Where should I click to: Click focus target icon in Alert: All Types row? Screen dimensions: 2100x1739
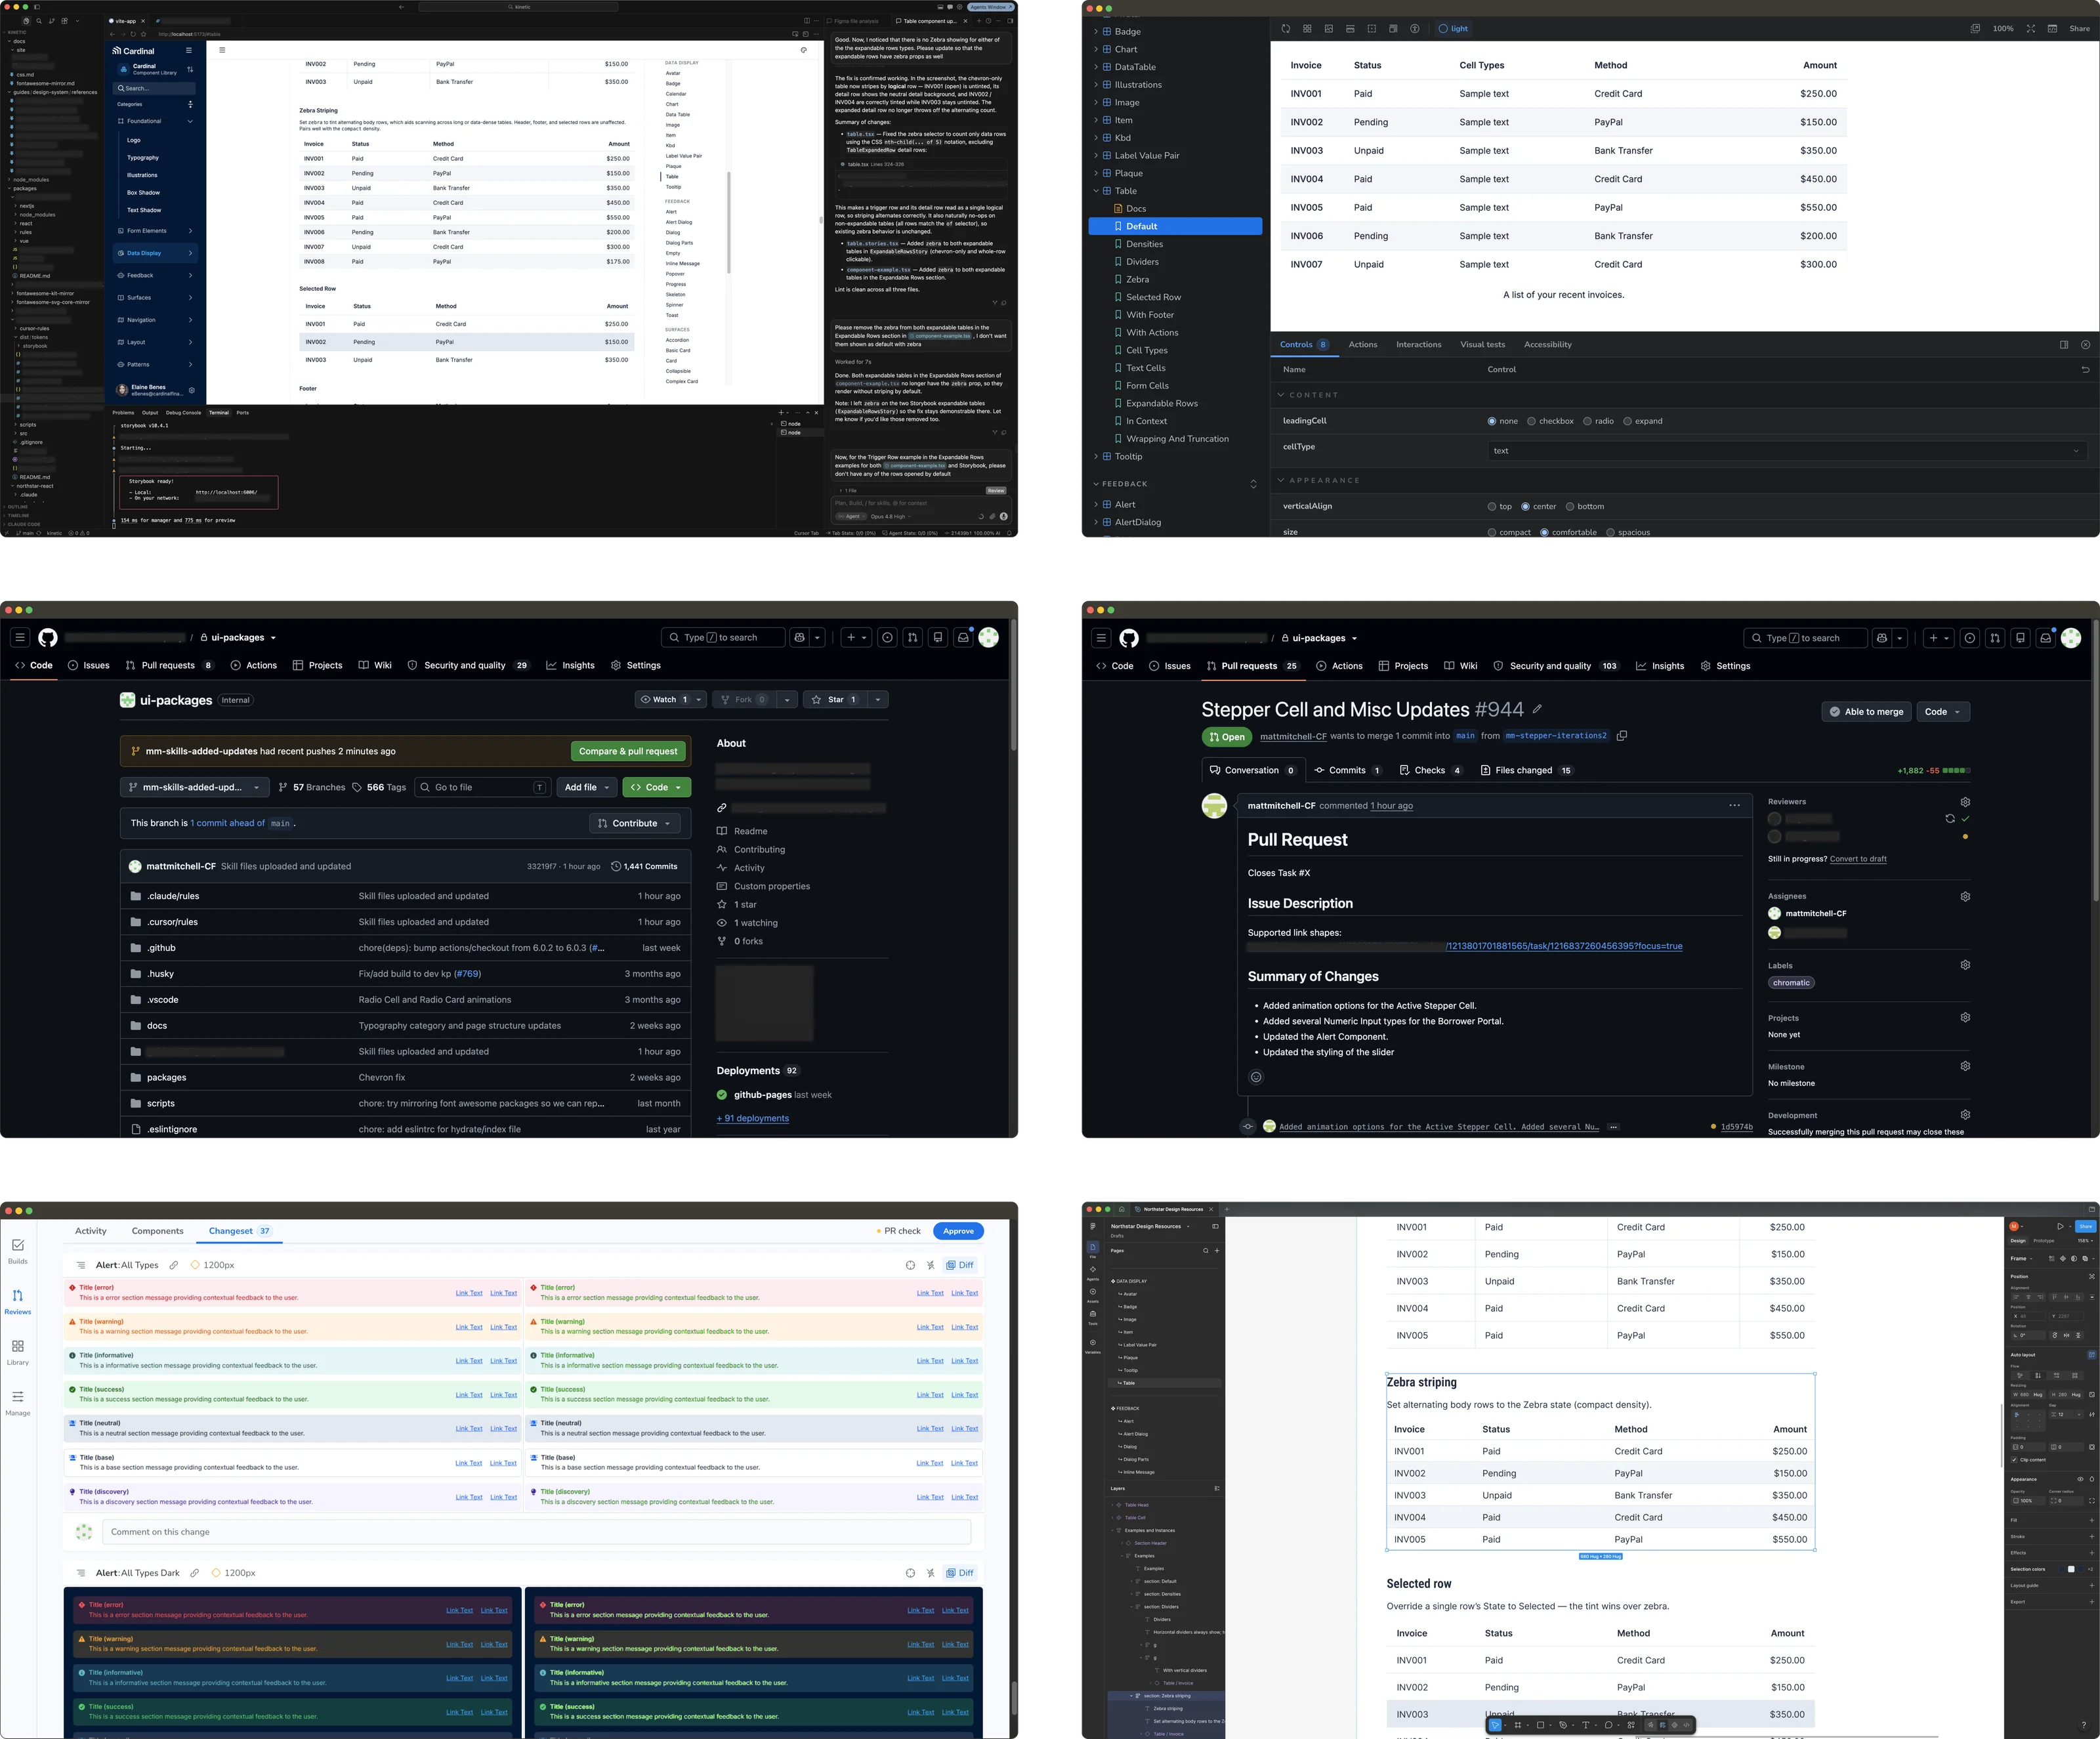tap(910, 1265)
